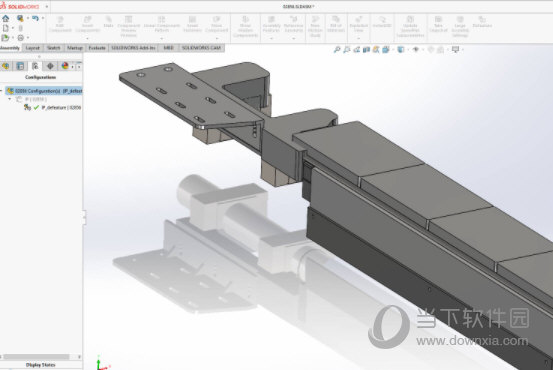Click View Orientation cube icon
Image resolution: width=553 pixels, height=370 pixels.
[386, 50]
